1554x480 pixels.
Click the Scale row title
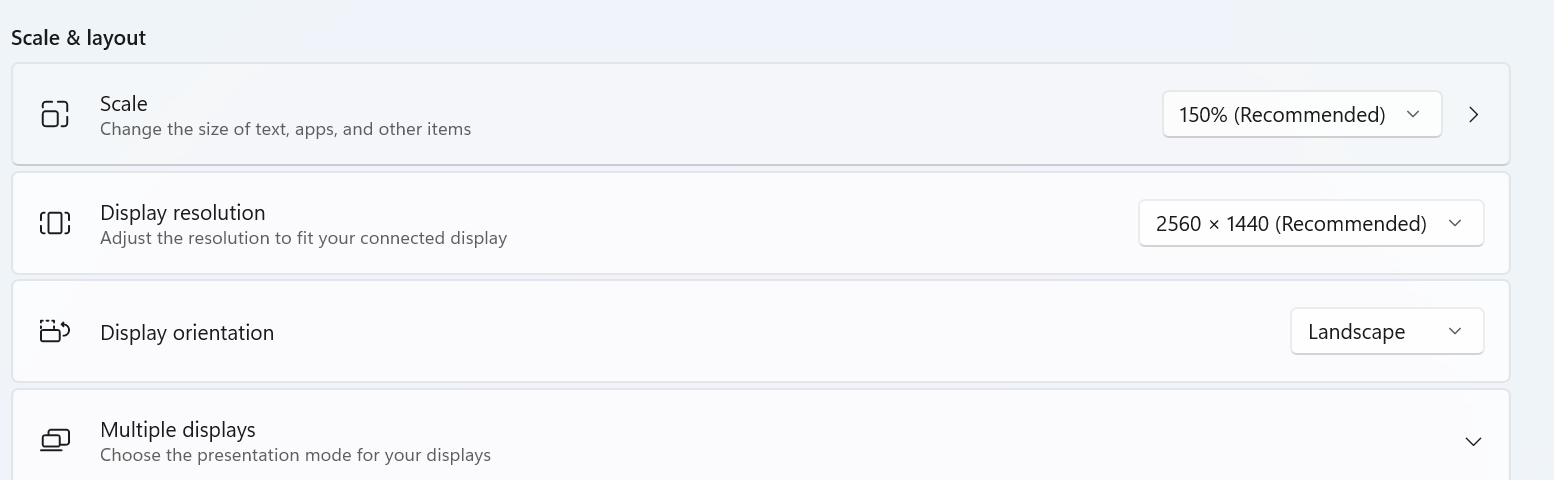pos(124,104)
